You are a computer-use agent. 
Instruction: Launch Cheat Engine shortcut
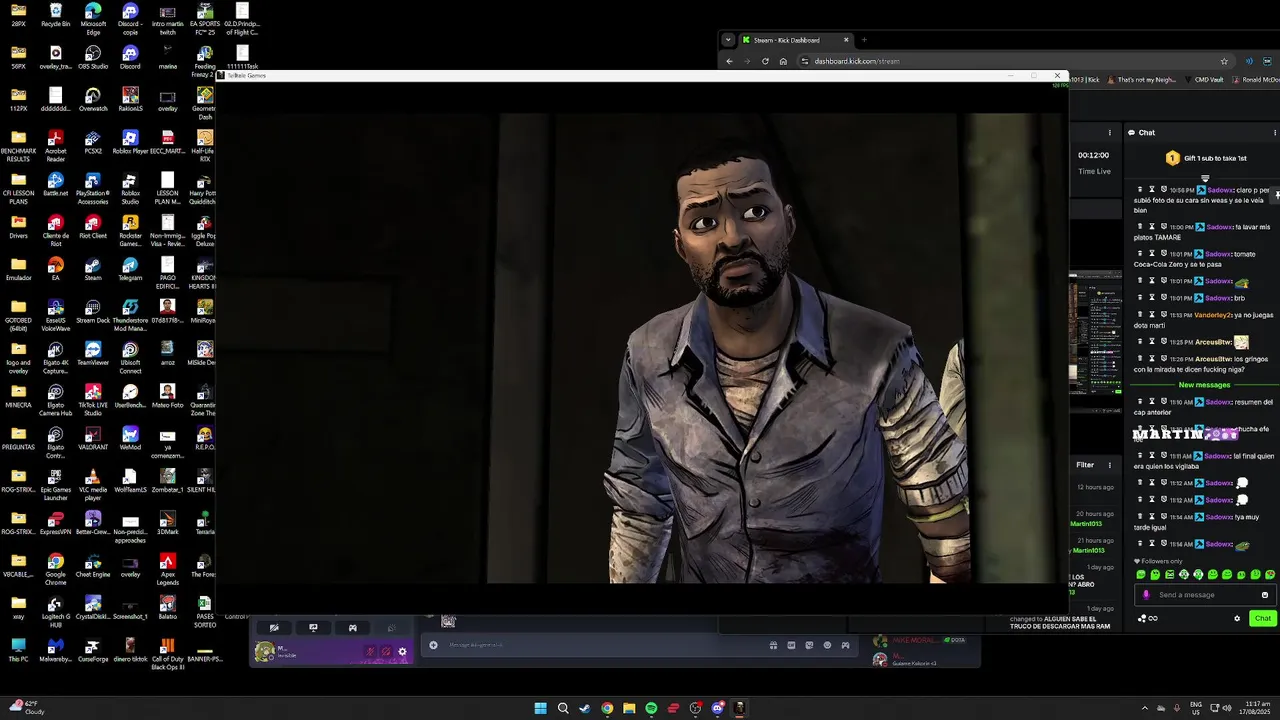[93, 564]
